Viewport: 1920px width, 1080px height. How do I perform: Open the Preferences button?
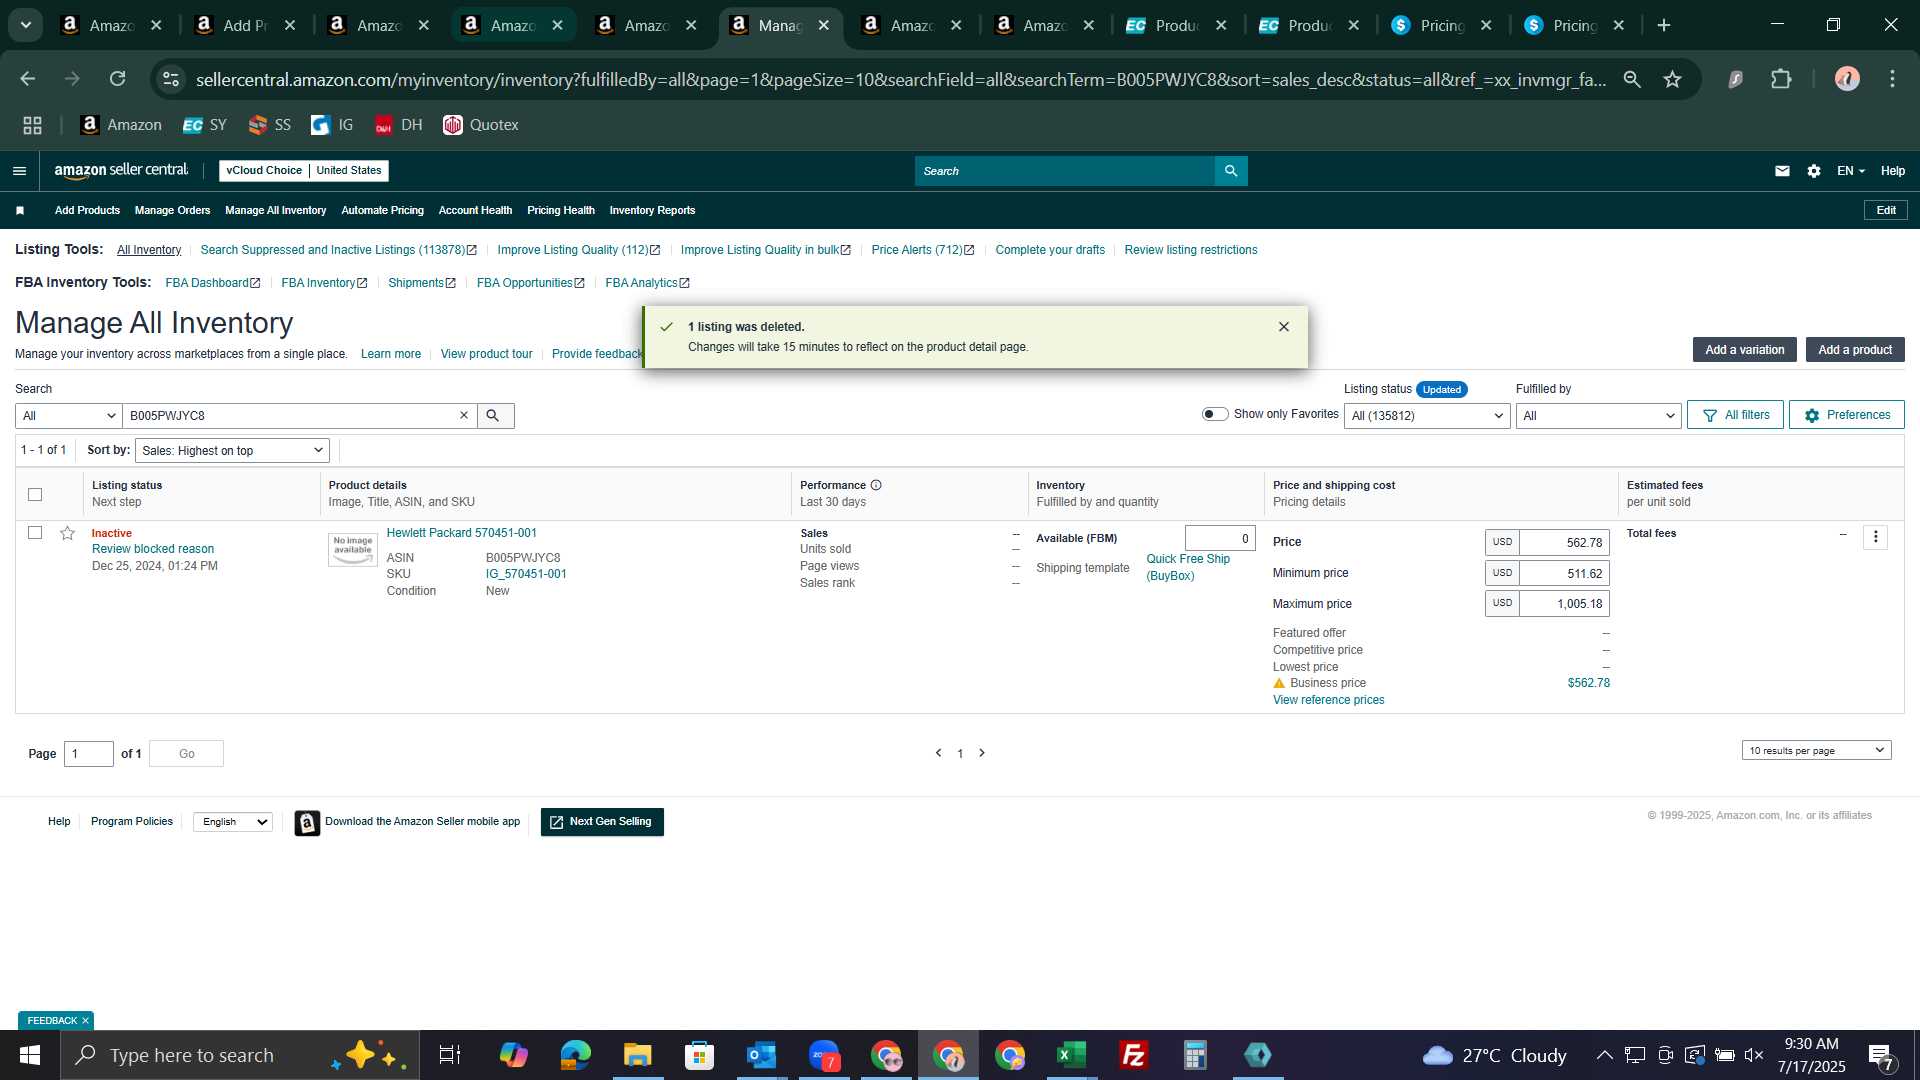(1846, 415)
